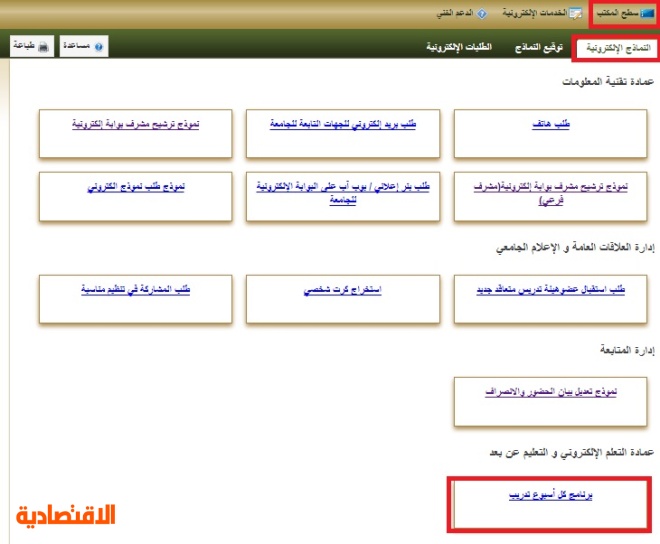Click إدارة العلاقات العامة و الإعلام الجامعي heading

tap(575, 247)
